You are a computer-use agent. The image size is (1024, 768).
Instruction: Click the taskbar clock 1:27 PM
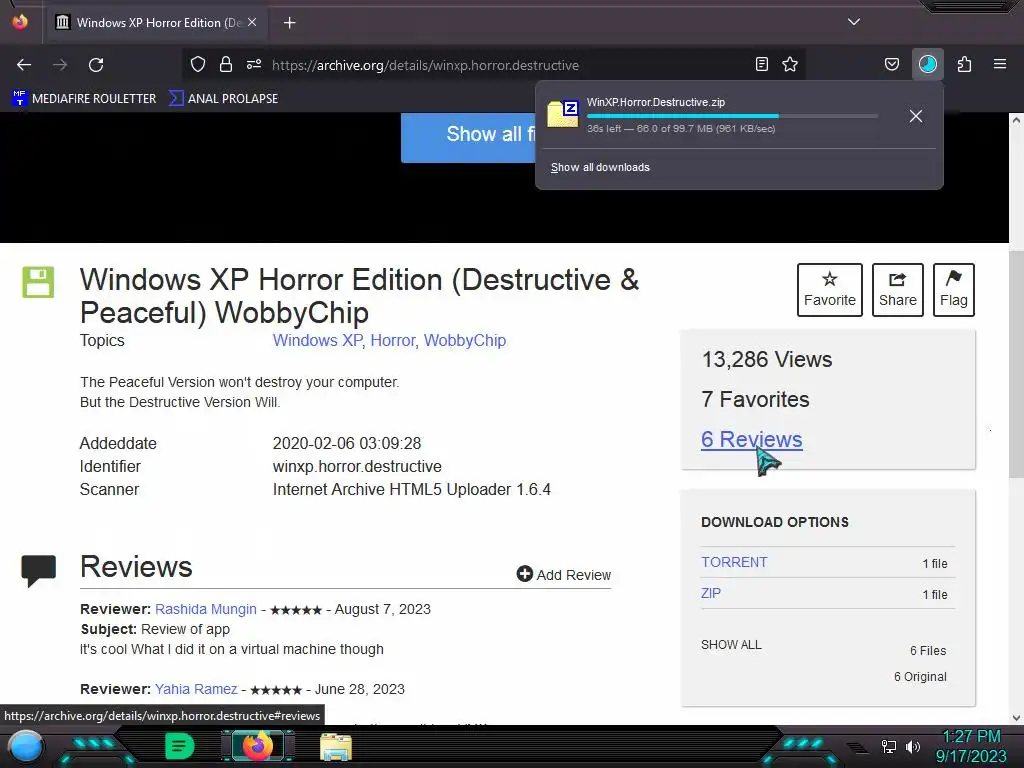pos(971,737)
